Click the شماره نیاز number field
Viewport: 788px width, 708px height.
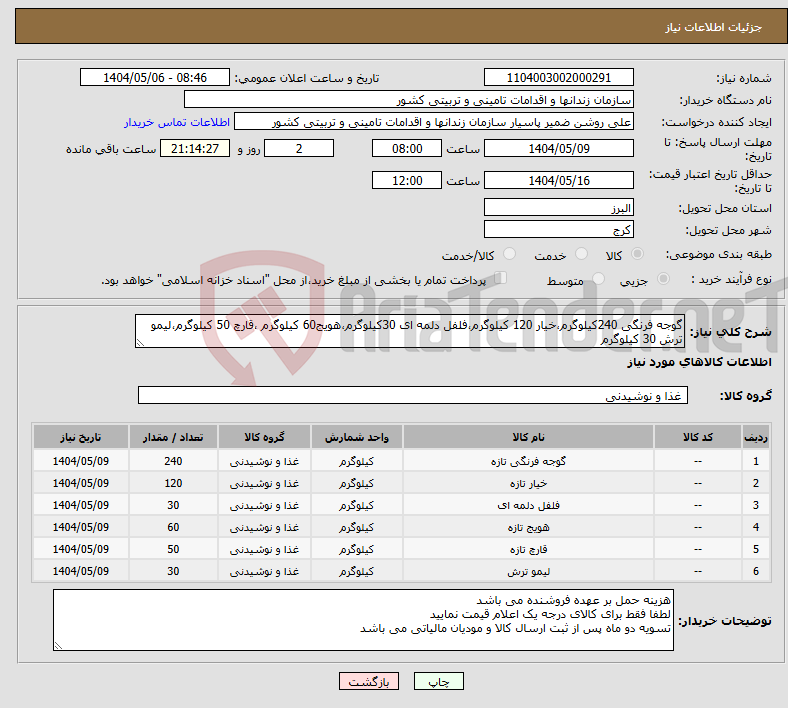pyautogui.click(x=558, y=78)
